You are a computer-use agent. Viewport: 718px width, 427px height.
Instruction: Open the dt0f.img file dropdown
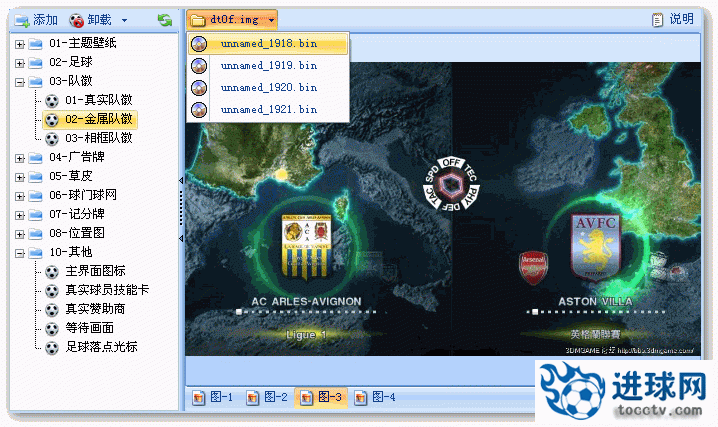click(232, 20)
